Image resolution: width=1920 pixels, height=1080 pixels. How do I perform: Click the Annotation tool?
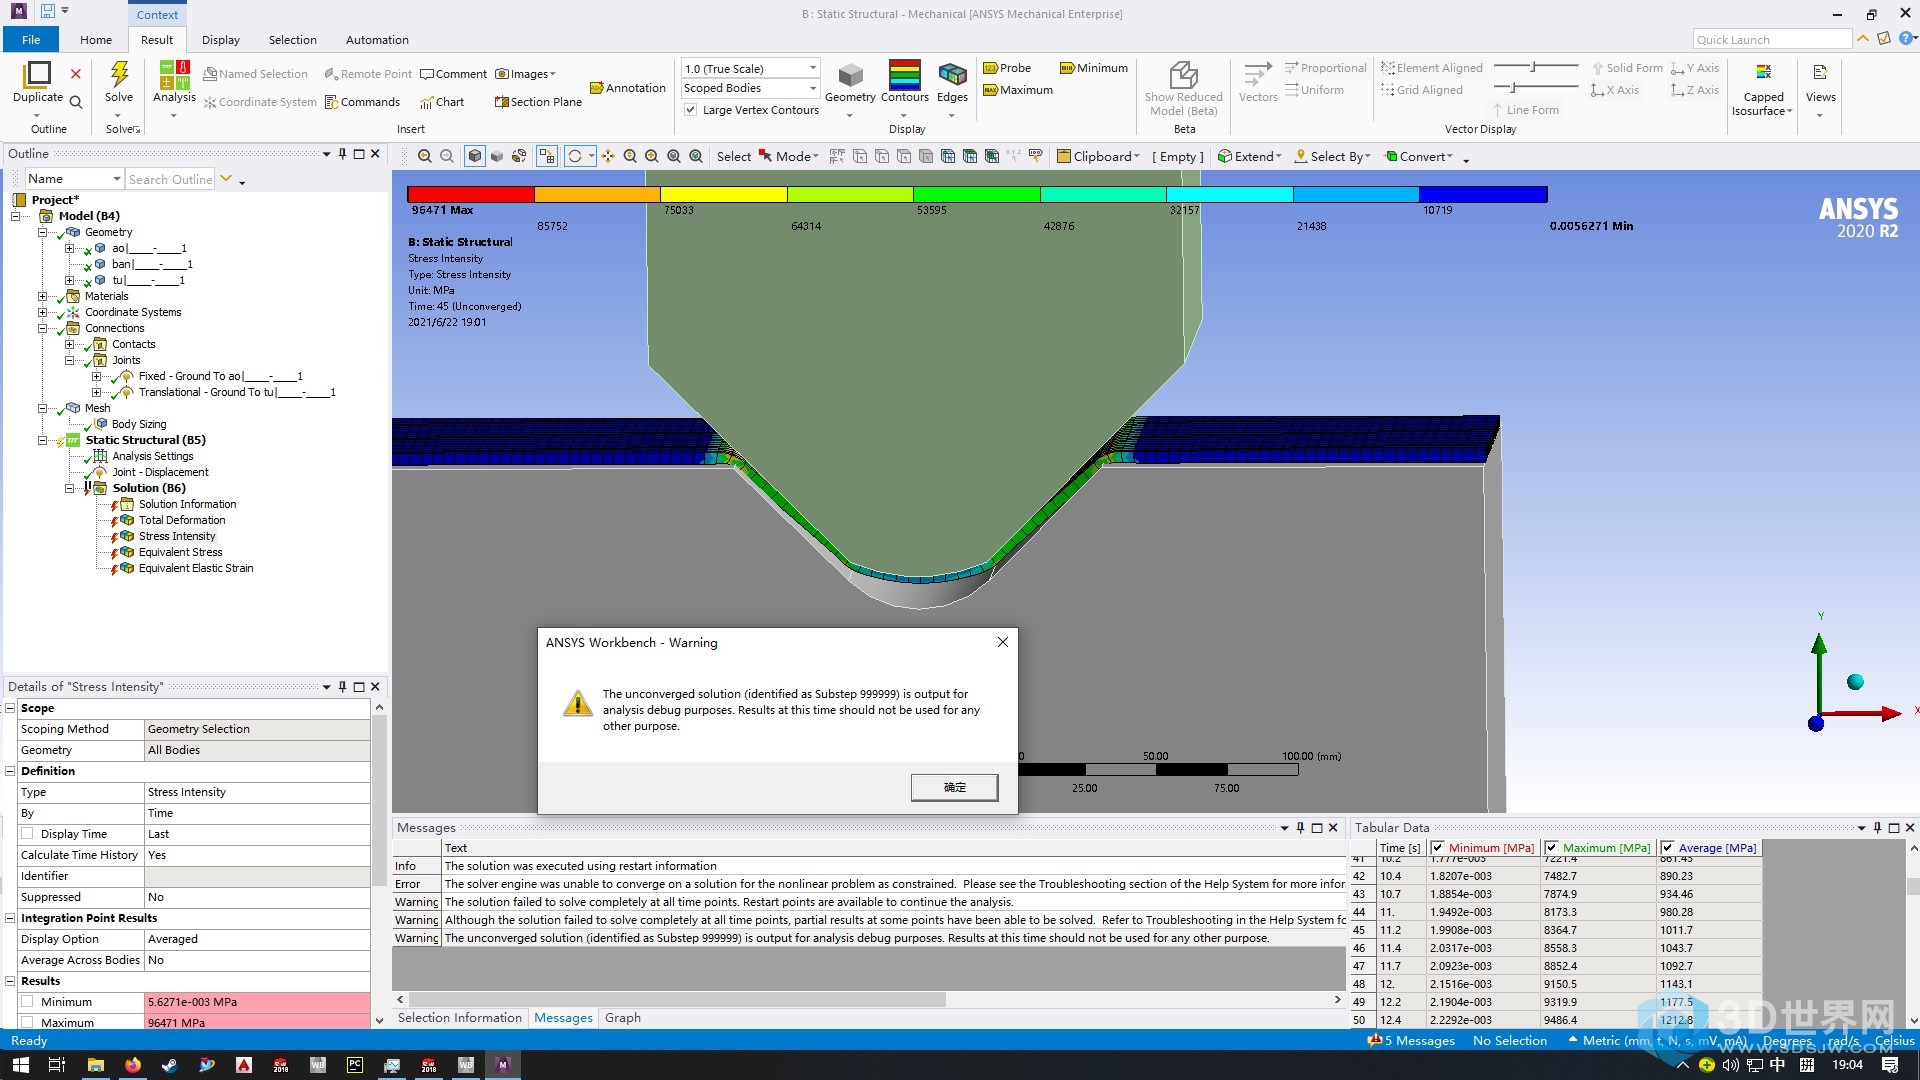[628, 88]
